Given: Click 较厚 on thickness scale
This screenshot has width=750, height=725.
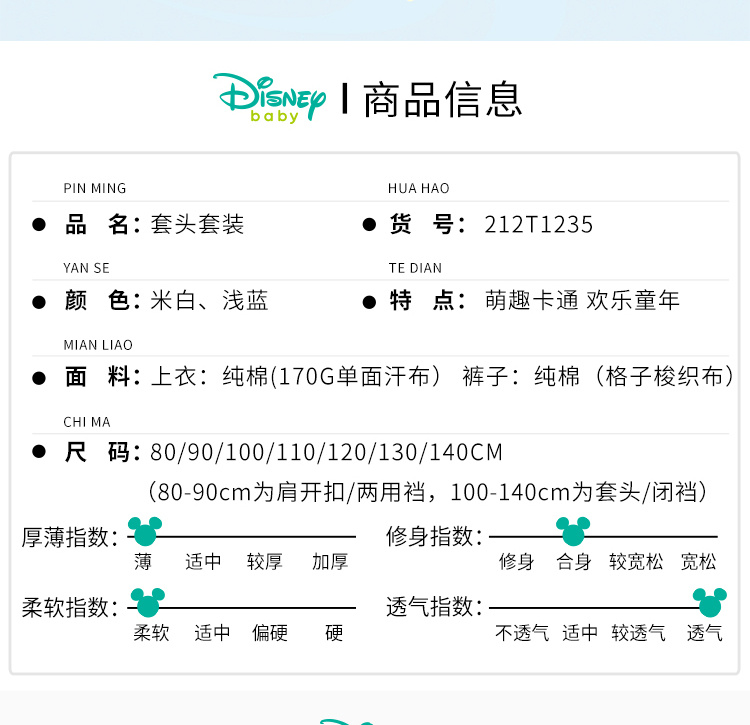Looking at the screenshot, I should [x=265, y=562].
